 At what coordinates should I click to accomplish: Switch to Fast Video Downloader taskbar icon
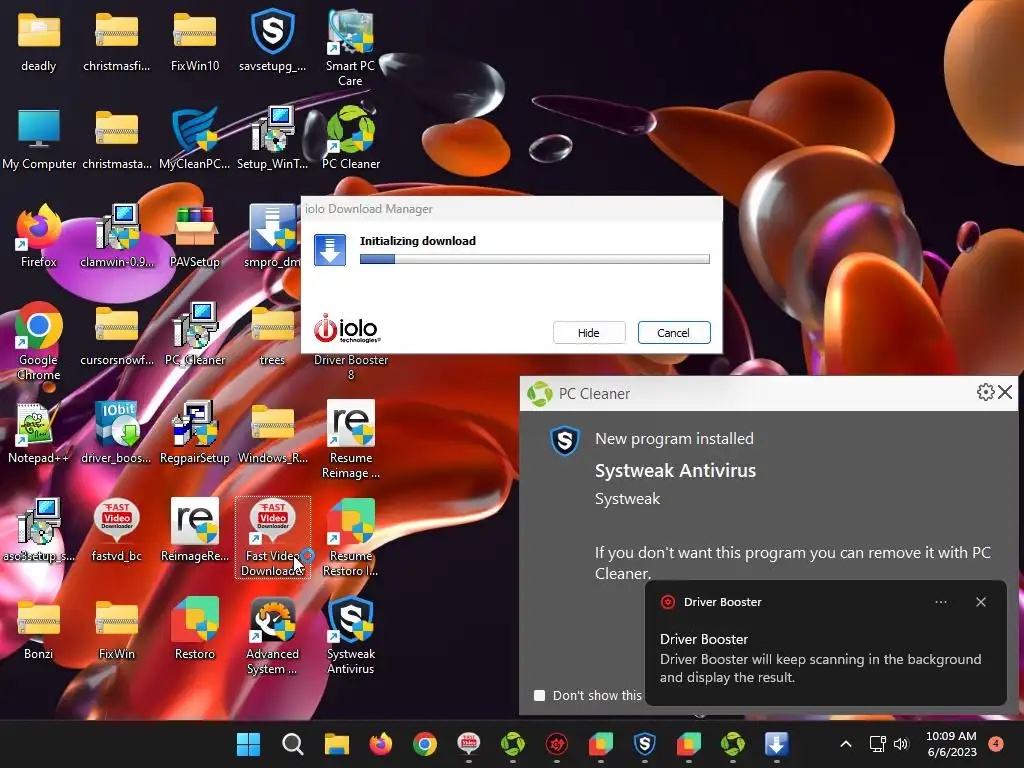469,744
